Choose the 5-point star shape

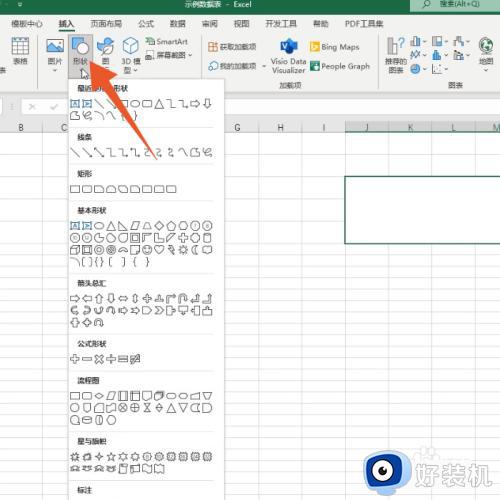pyautogui.click(x=111, y=456)
